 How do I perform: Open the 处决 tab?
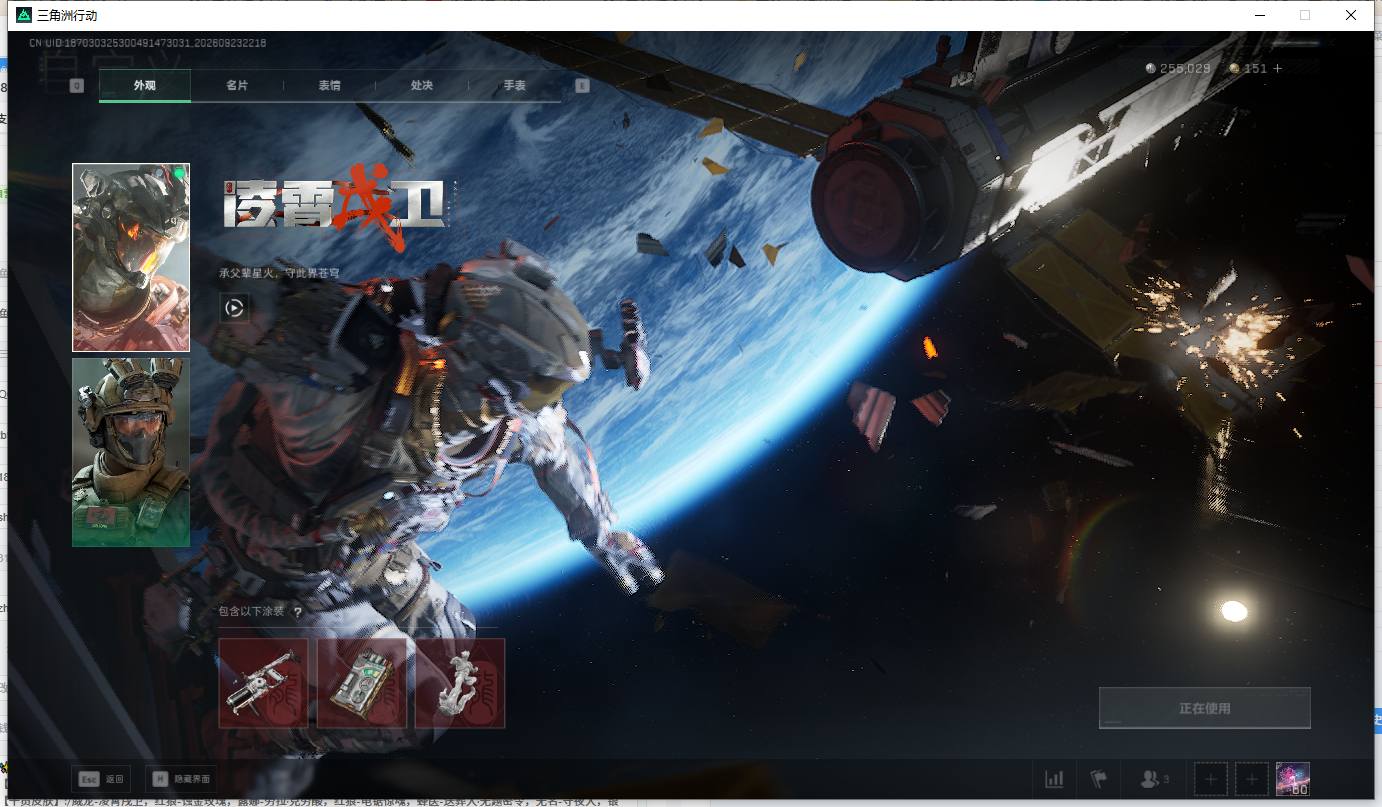click(x=422, y=86)
